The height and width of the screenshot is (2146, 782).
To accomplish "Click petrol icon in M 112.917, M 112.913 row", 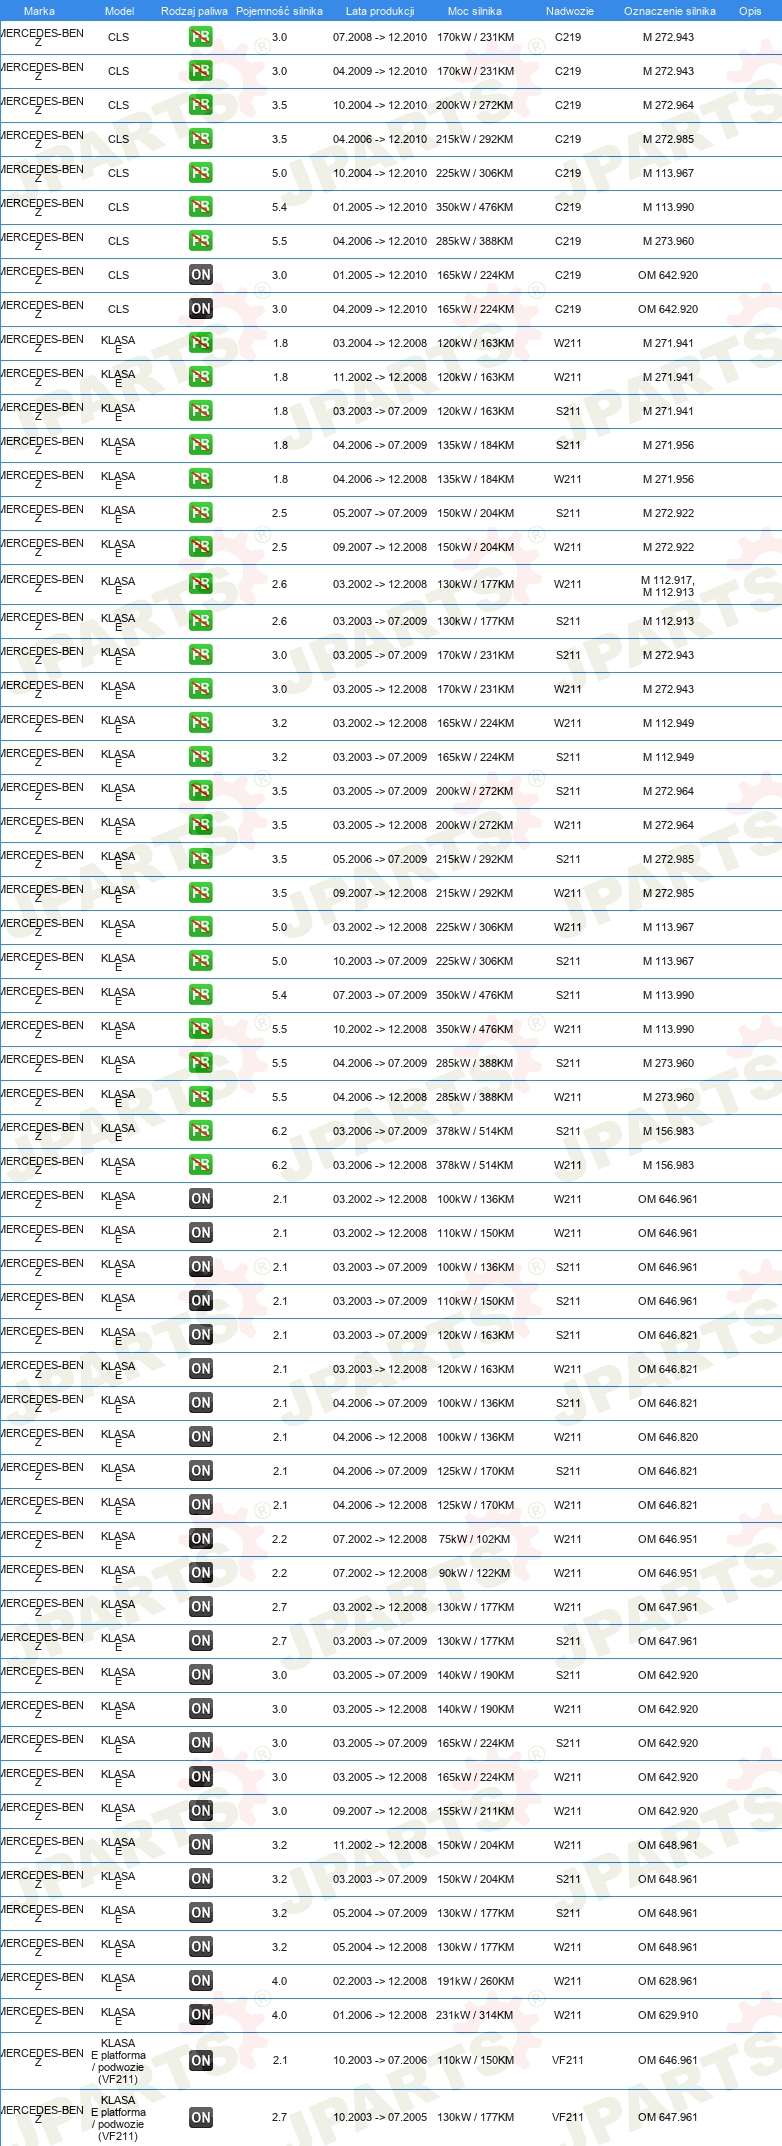I will (200, 584).
